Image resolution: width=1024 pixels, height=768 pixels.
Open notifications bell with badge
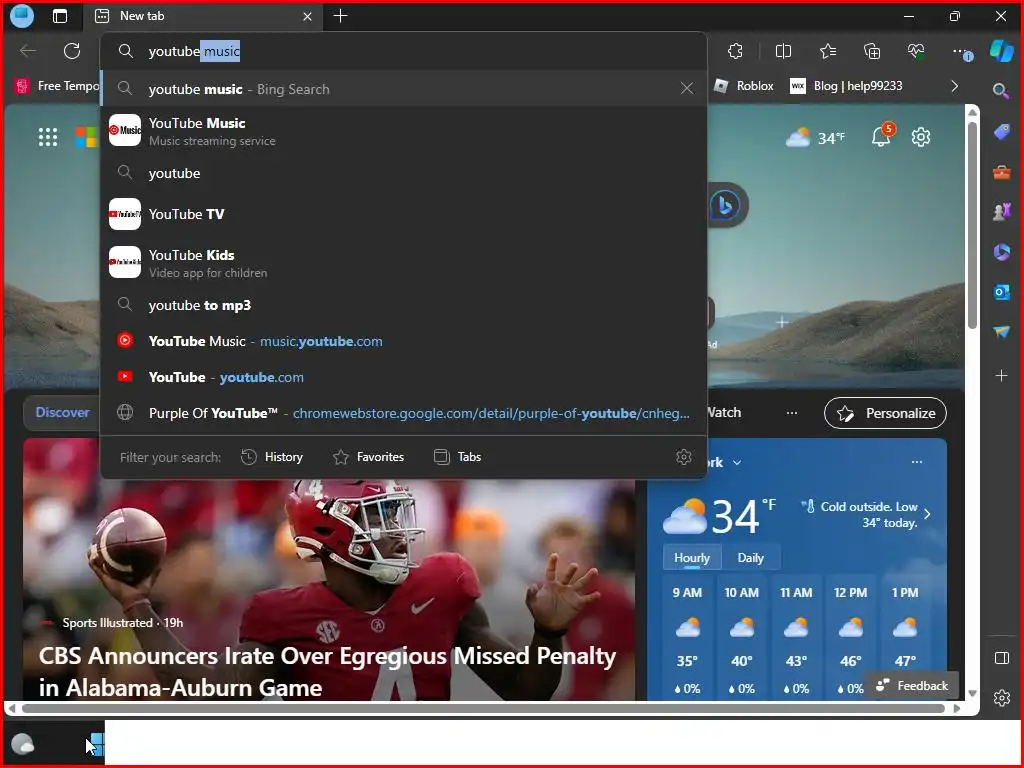pyautogui.click(x=882, y=135)
